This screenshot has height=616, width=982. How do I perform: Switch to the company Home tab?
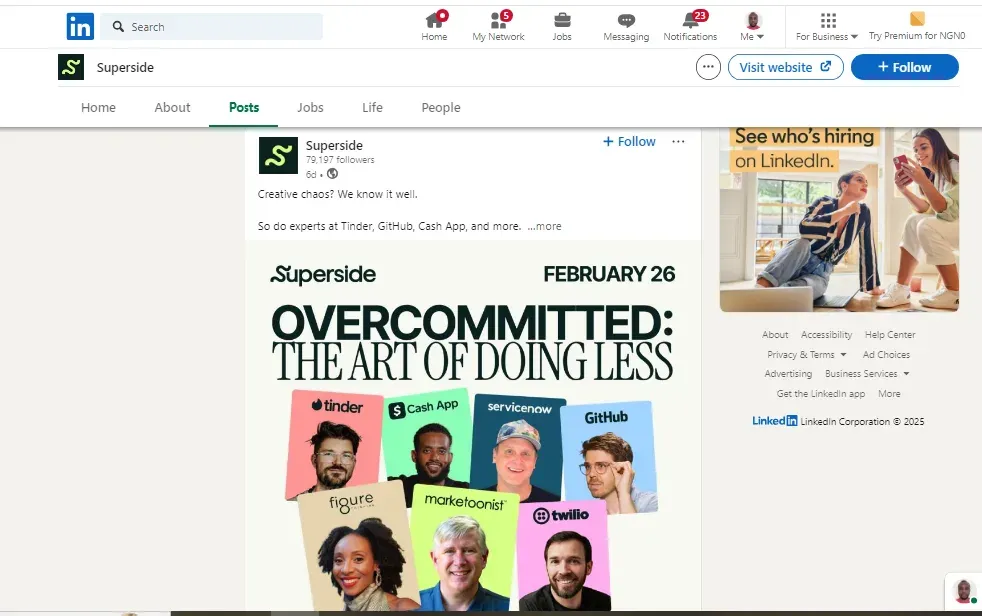[98, 107]
